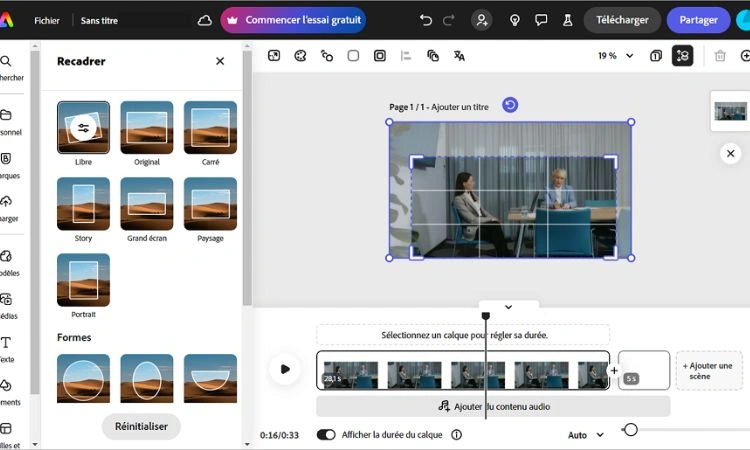750x450 pixels.
Task: Toggle the layers panel button
Action: (x=683, y=56)
